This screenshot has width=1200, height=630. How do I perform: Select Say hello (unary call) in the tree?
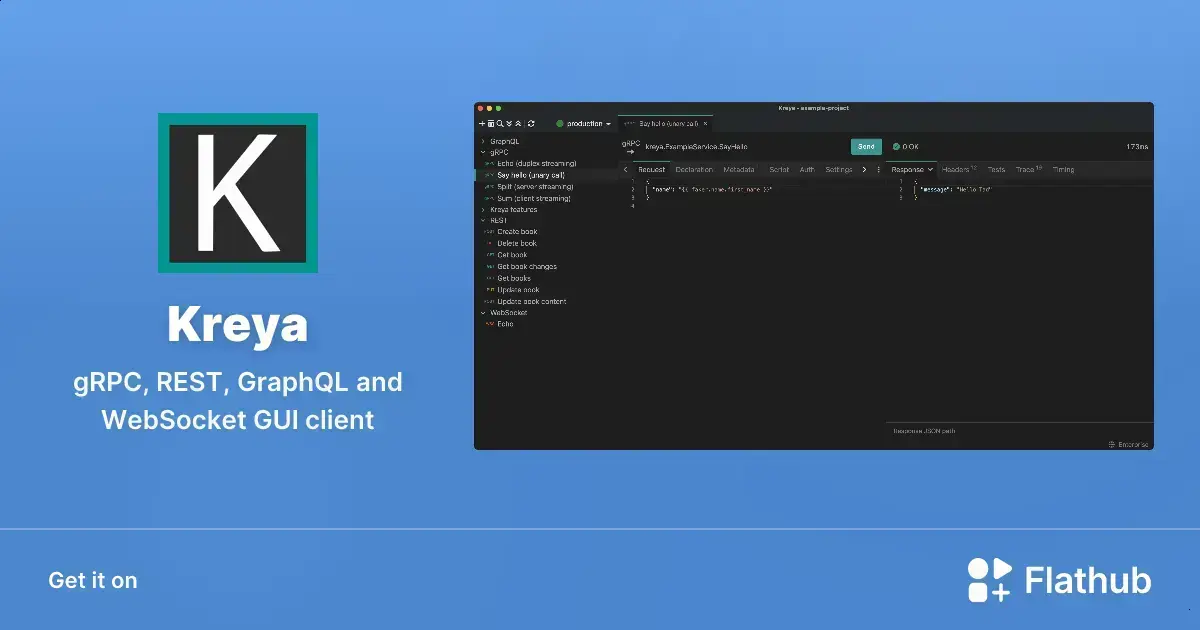(531, 175)
